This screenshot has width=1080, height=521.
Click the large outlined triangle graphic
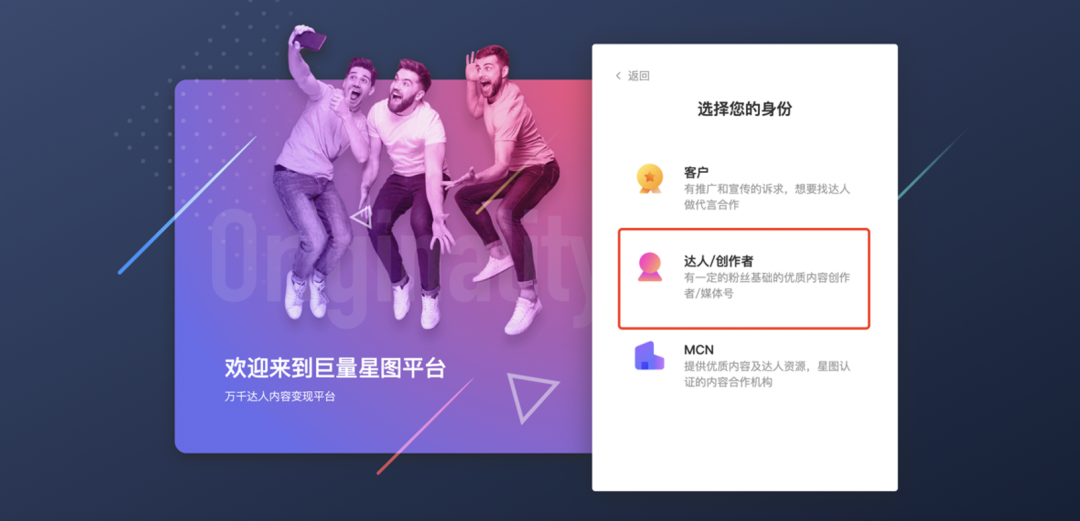(x=529, y=396)
